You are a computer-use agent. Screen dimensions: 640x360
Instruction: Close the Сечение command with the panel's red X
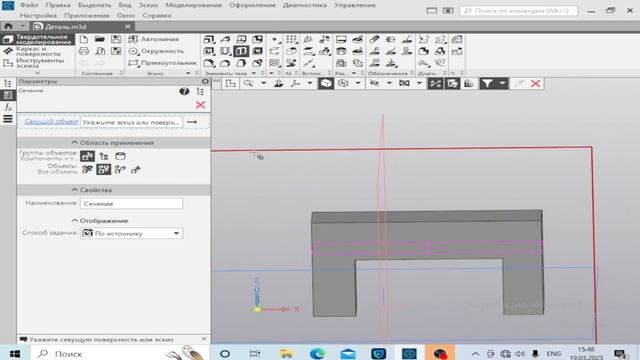(200, 105)
